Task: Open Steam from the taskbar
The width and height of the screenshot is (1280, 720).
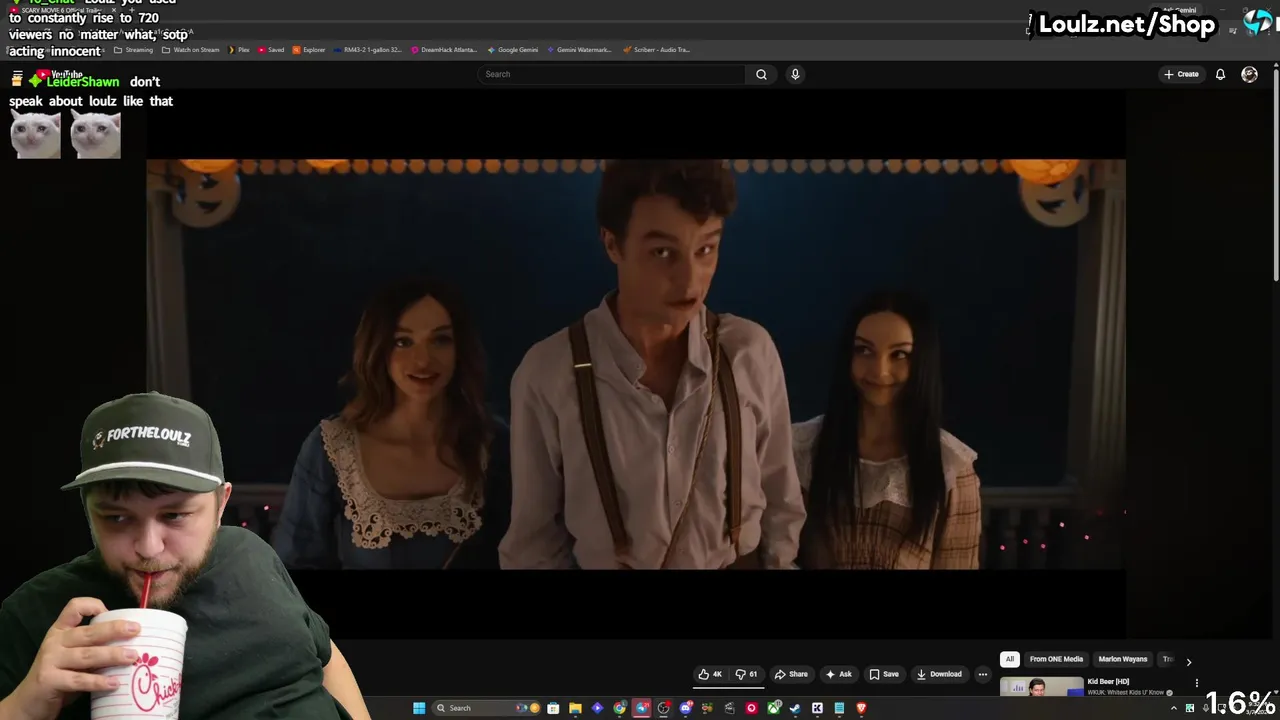Action: (x=794, y=708)
